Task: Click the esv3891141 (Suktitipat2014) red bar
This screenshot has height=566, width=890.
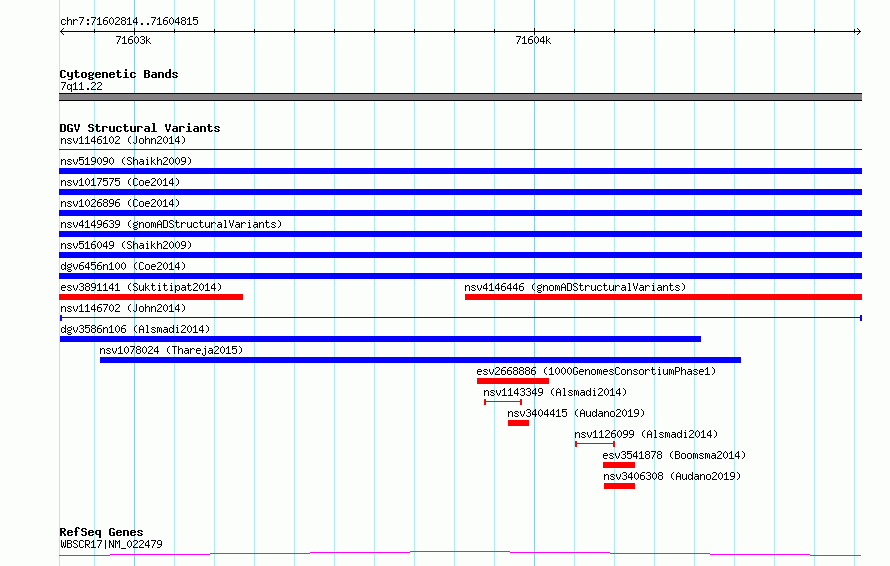Action: 151,297
